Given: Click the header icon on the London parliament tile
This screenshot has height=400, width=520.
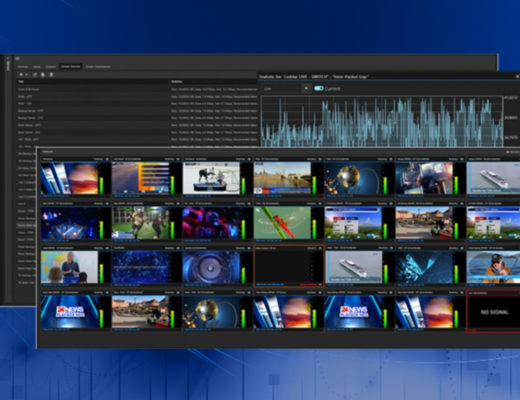Looking at the screenshot, I should click(320, 159).
